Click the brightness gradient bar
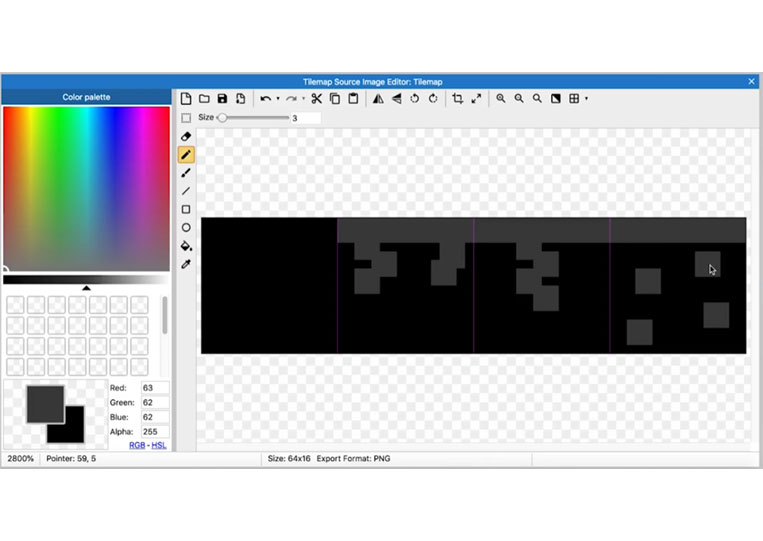This screenshot has height=541, width=763. pos(86,279)
